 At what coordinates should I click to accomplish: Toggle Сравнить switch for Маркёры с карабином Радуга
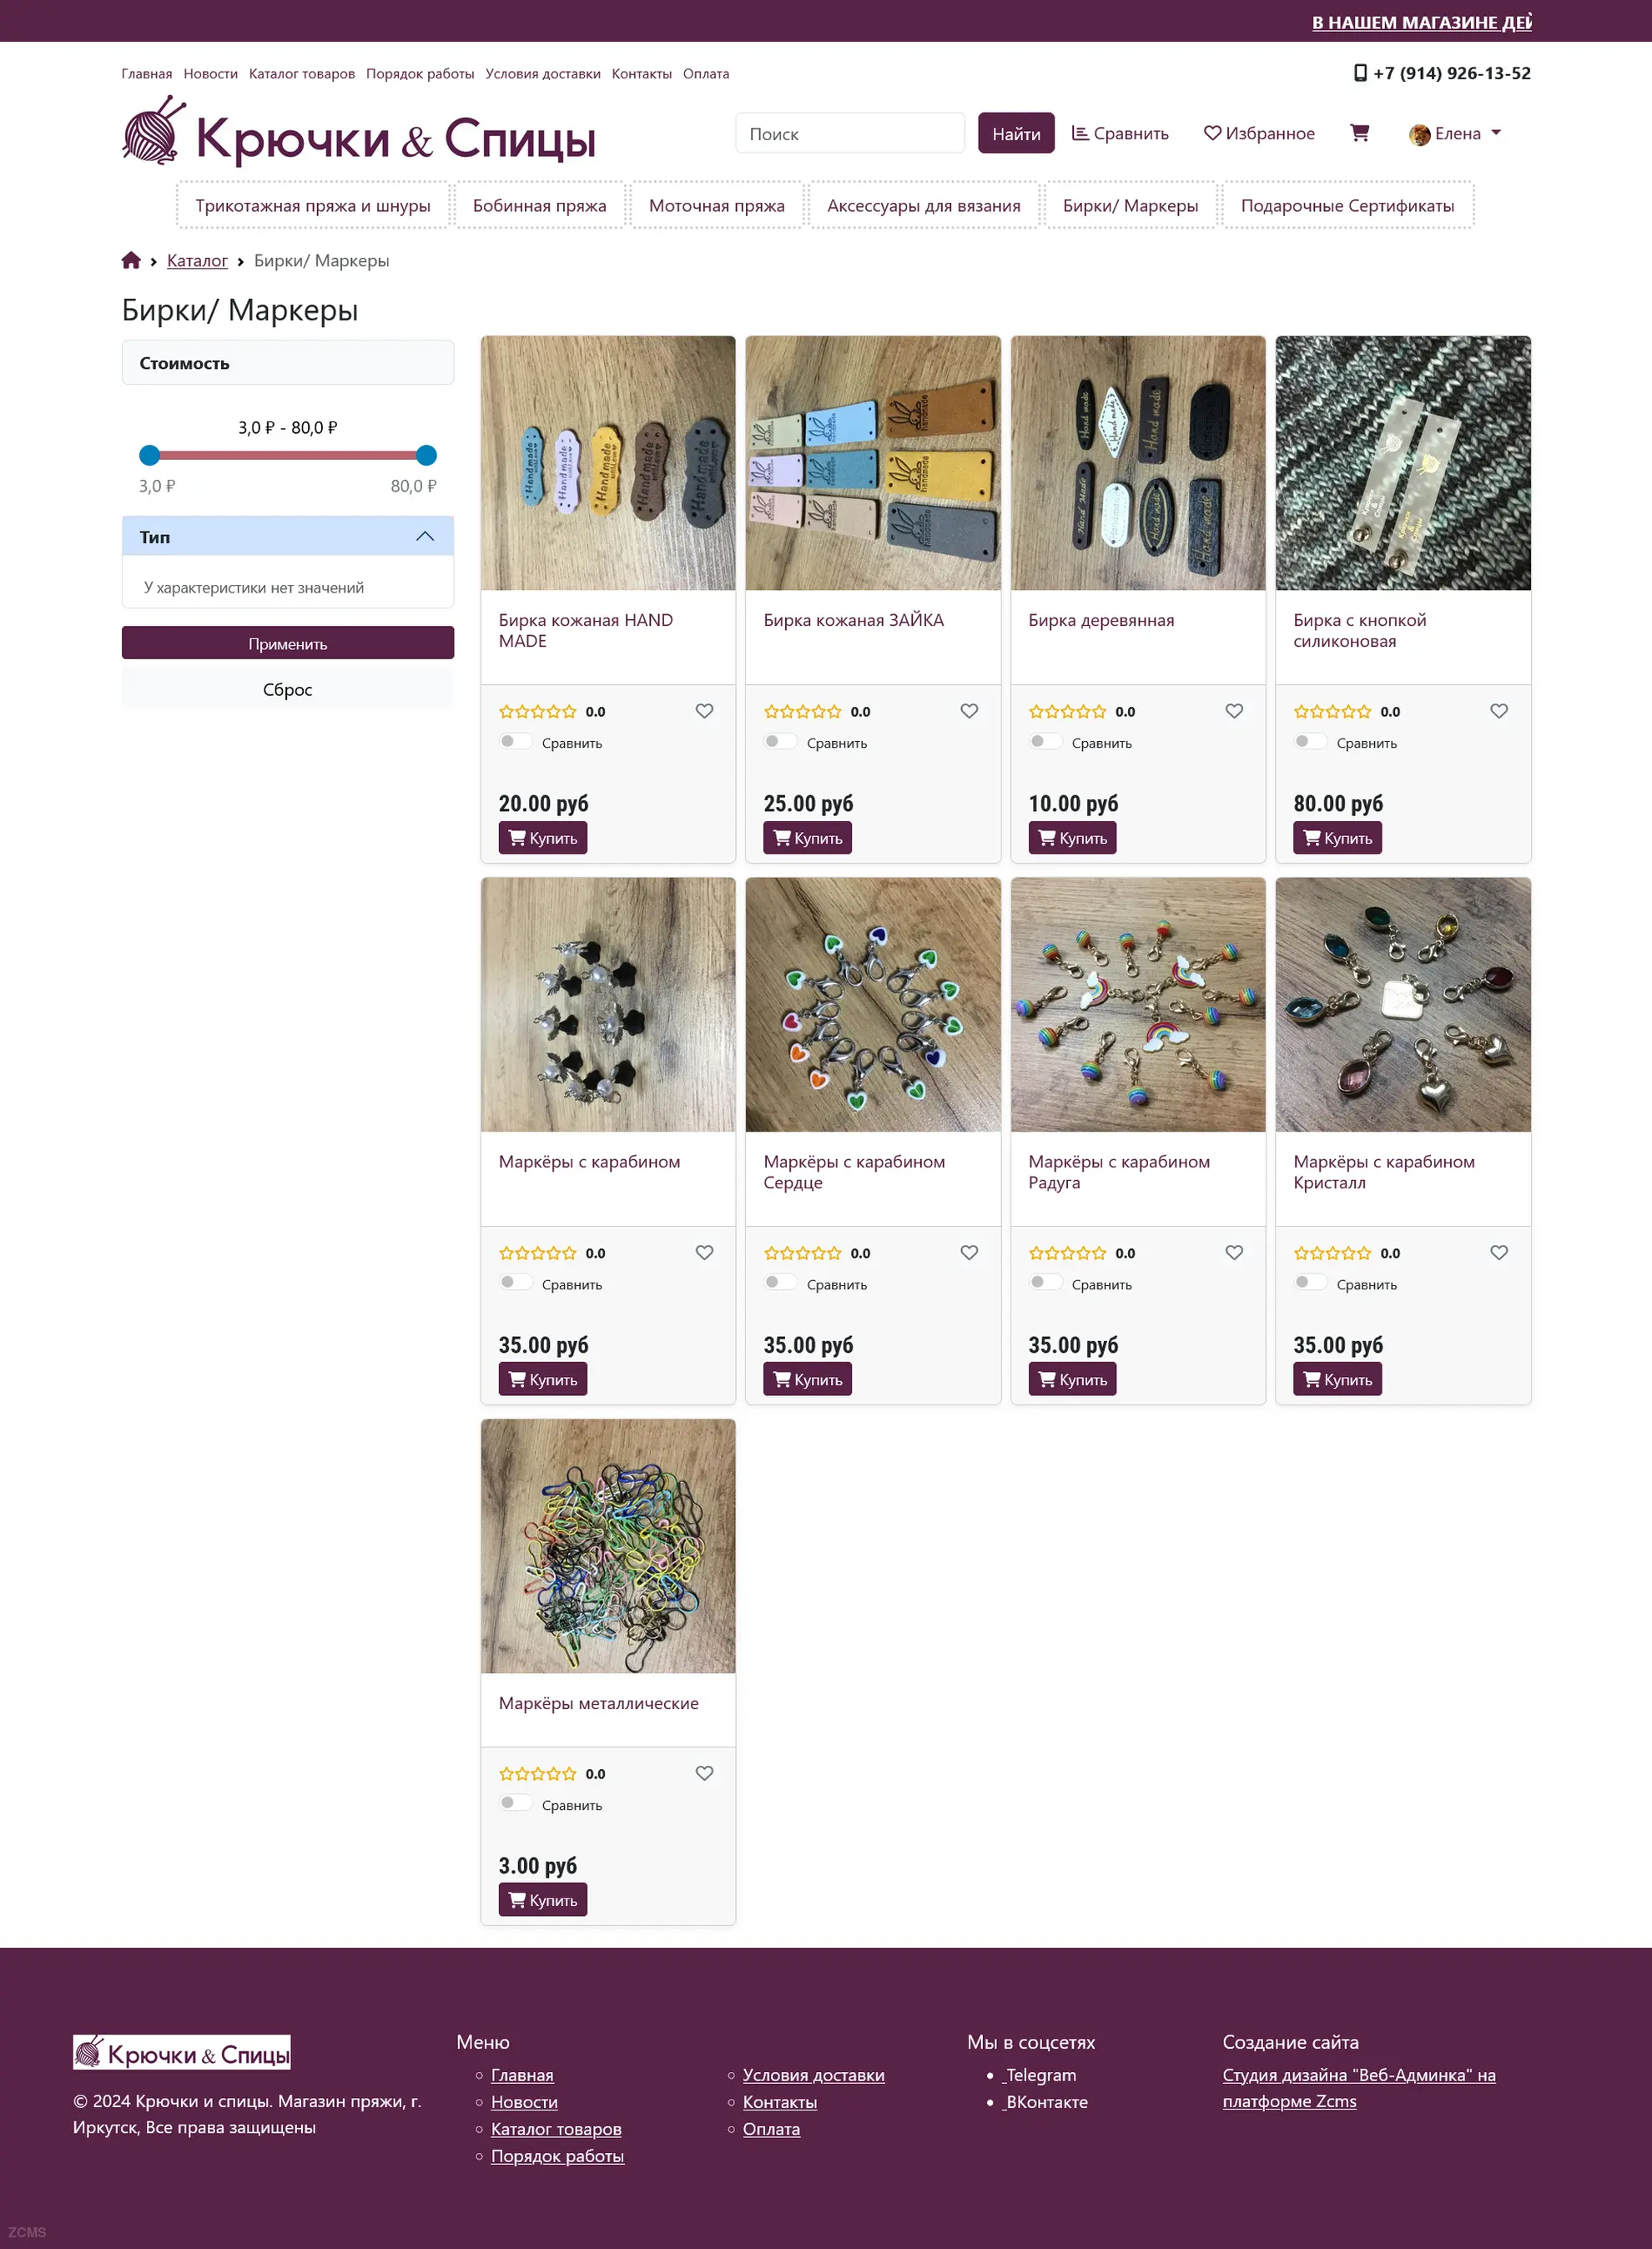click(x=1045, y=1283)
